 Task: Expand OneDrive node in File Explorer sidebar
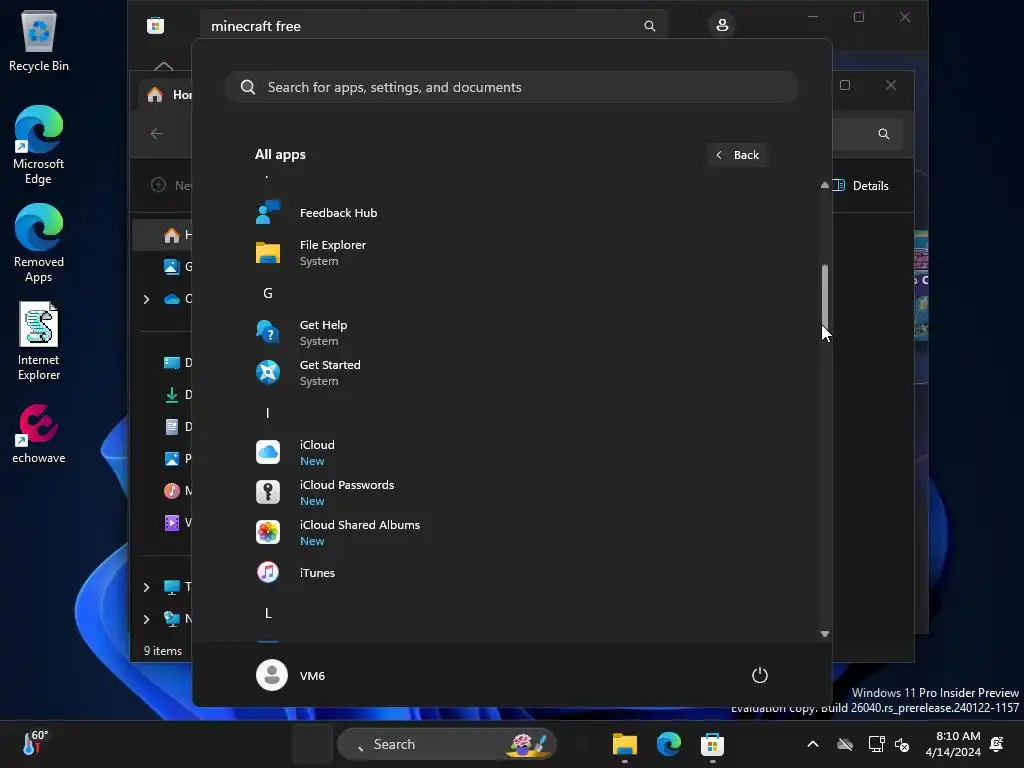[x=146, y=299]
